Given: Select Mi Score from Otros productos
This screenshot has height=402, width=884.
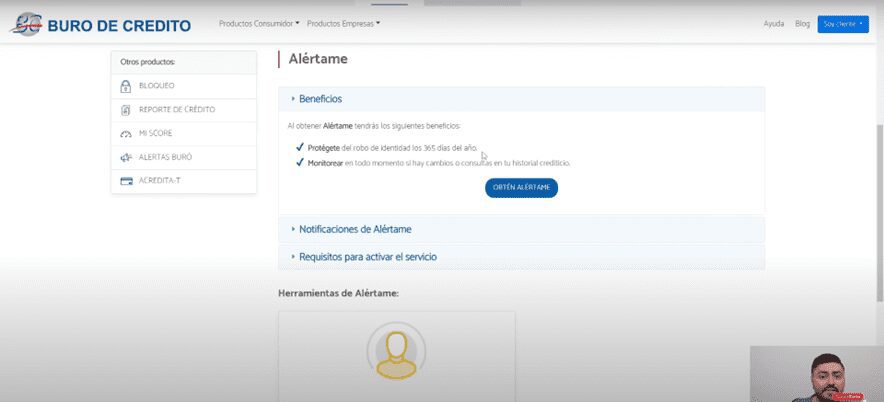Looking at the screenshot, I should tap(157, 133).
